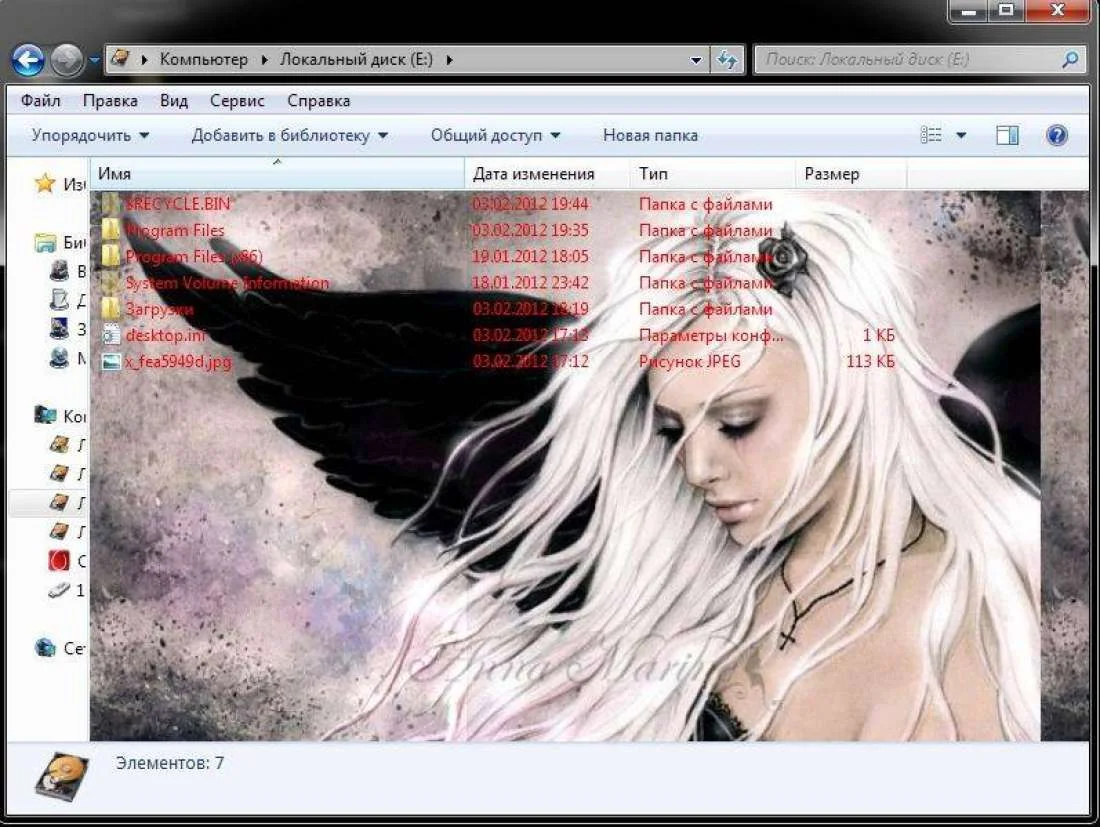1100x827 pixels.
Task: Click the USB flash drive icon in sidebar
Action: (x=60, y=590)
